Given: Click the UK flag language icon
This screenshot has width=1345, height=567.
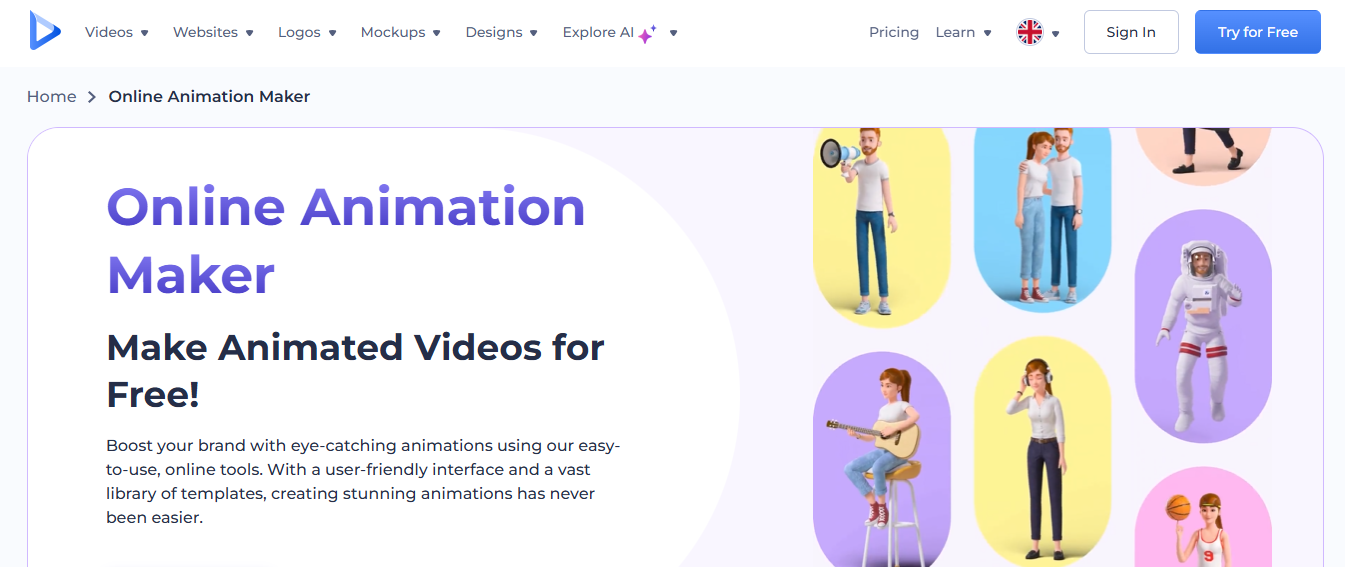Looking at the screenshot, I should coord(1030,32).
